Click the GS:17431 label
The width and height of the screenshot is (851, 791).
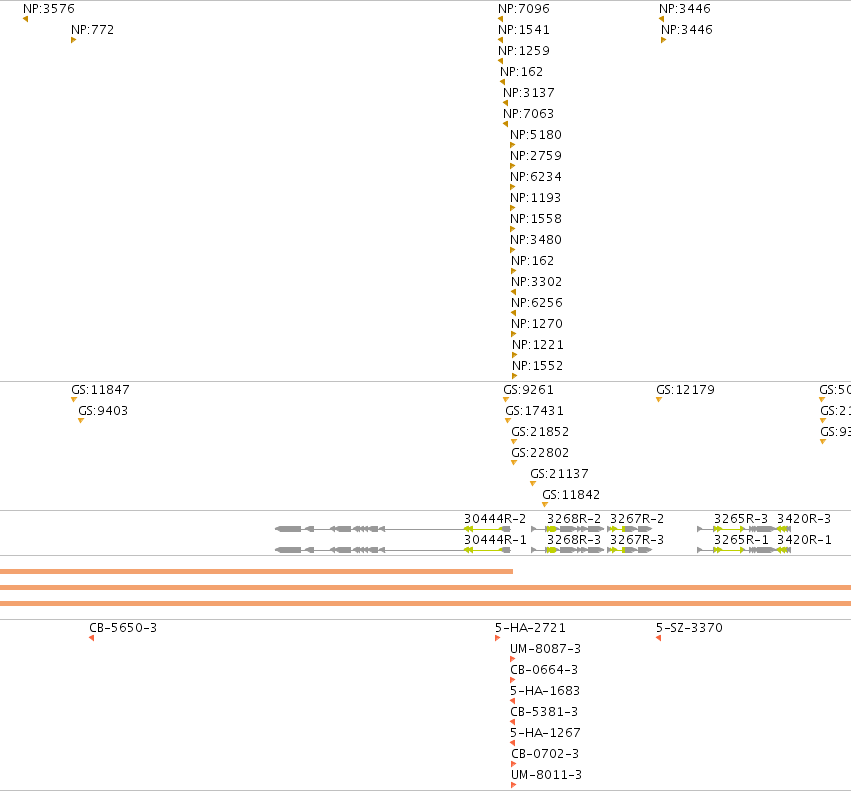tap(535, 411)
